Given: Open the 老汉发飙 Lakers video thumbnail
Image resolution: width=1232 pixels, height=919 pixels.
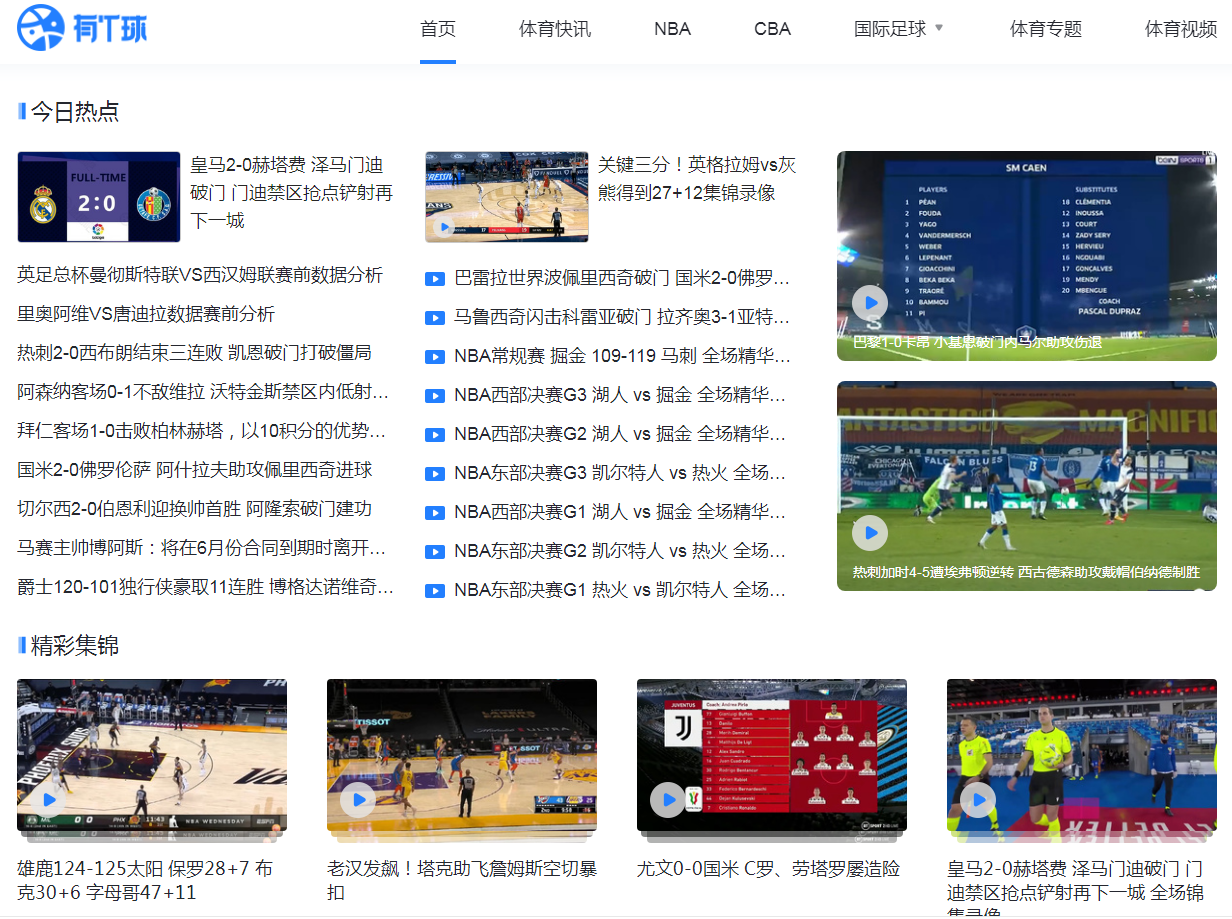Looking at the screenshot, I should coord(462,755).
